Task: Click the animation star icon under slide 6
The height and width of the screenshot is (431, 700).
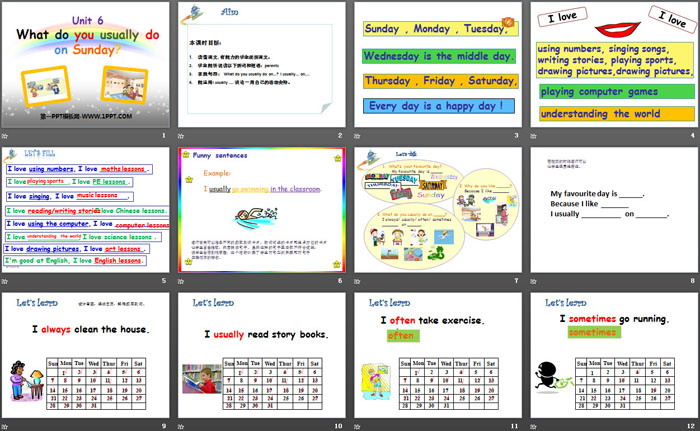Action: click(181, 281)
